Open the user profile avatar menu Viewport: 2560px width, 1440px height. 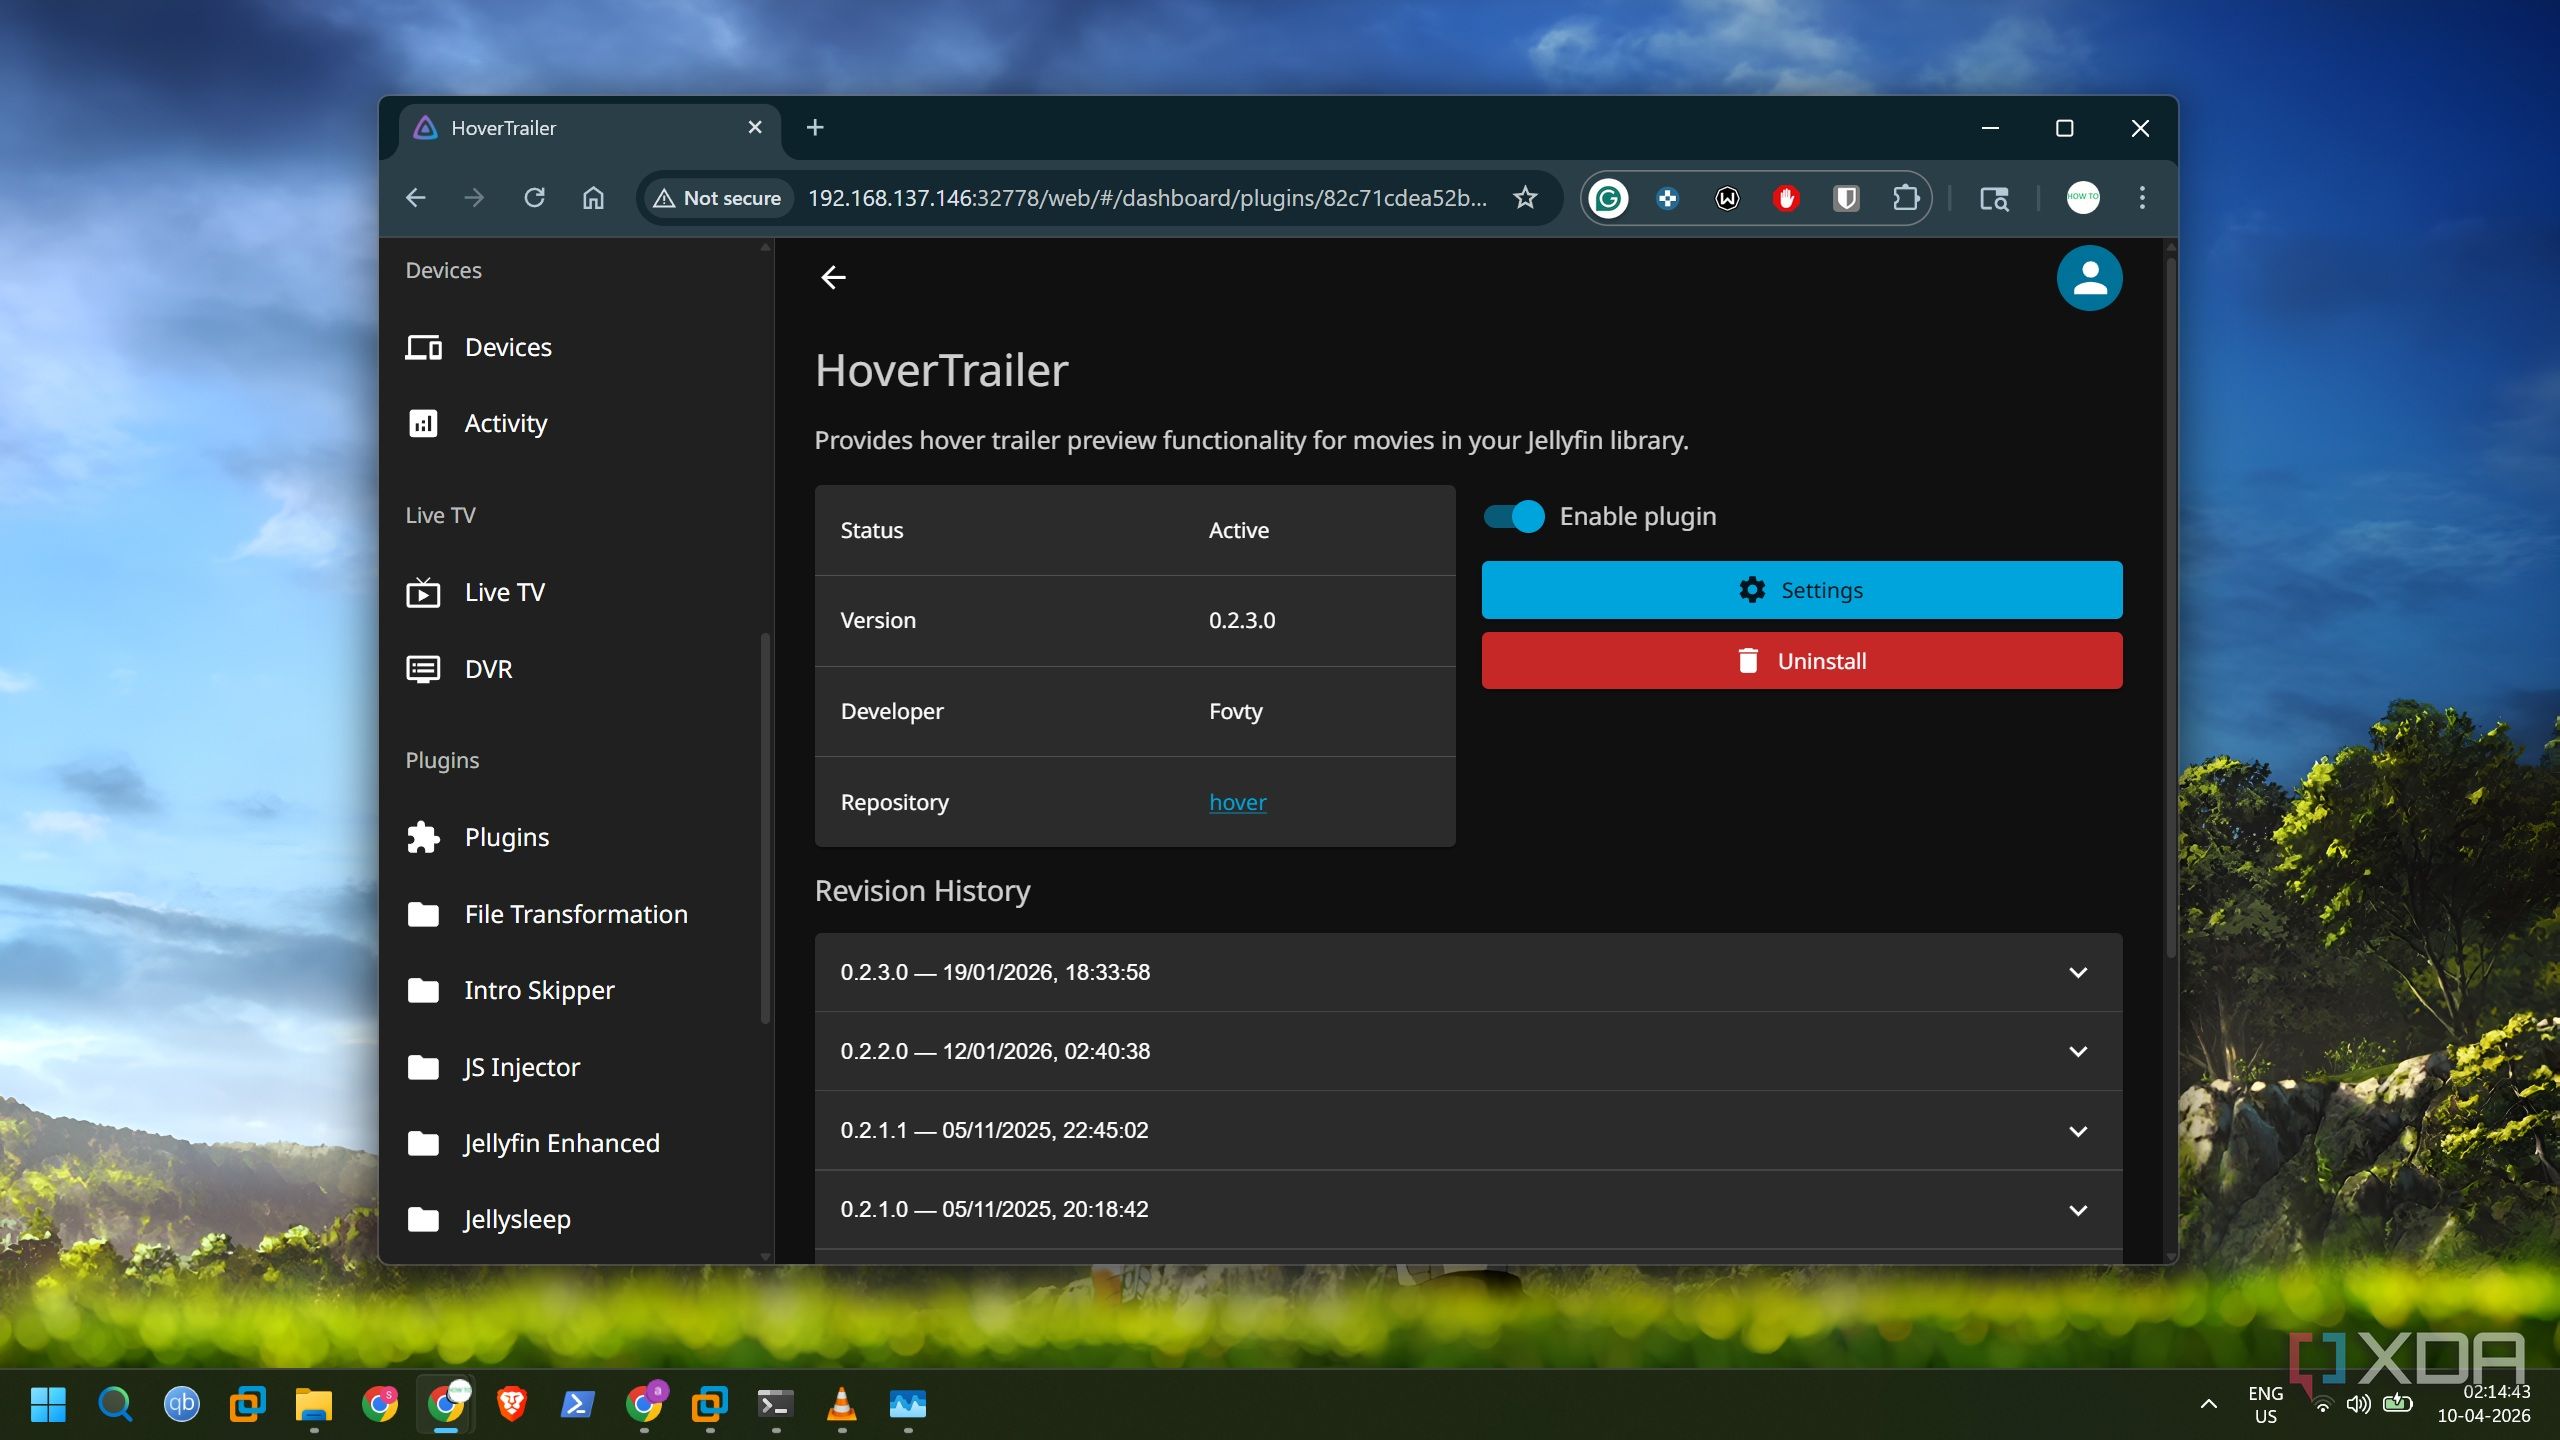coord(2089,278)
